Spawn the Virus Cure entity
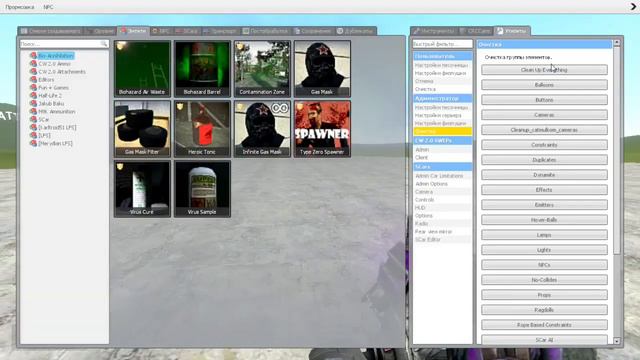Screen dimensions: 640x360 (142, 189)
